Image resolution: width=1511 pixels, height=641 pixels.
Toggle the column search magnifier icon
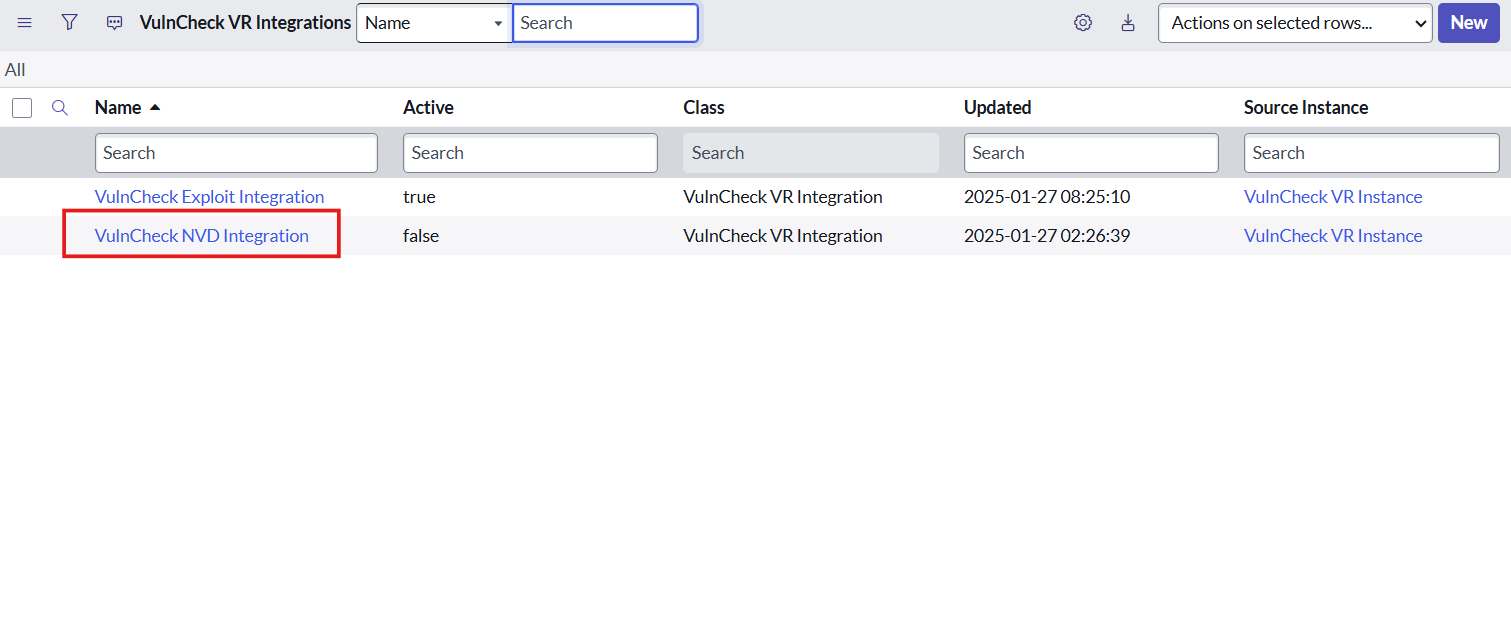click(60, 107)
